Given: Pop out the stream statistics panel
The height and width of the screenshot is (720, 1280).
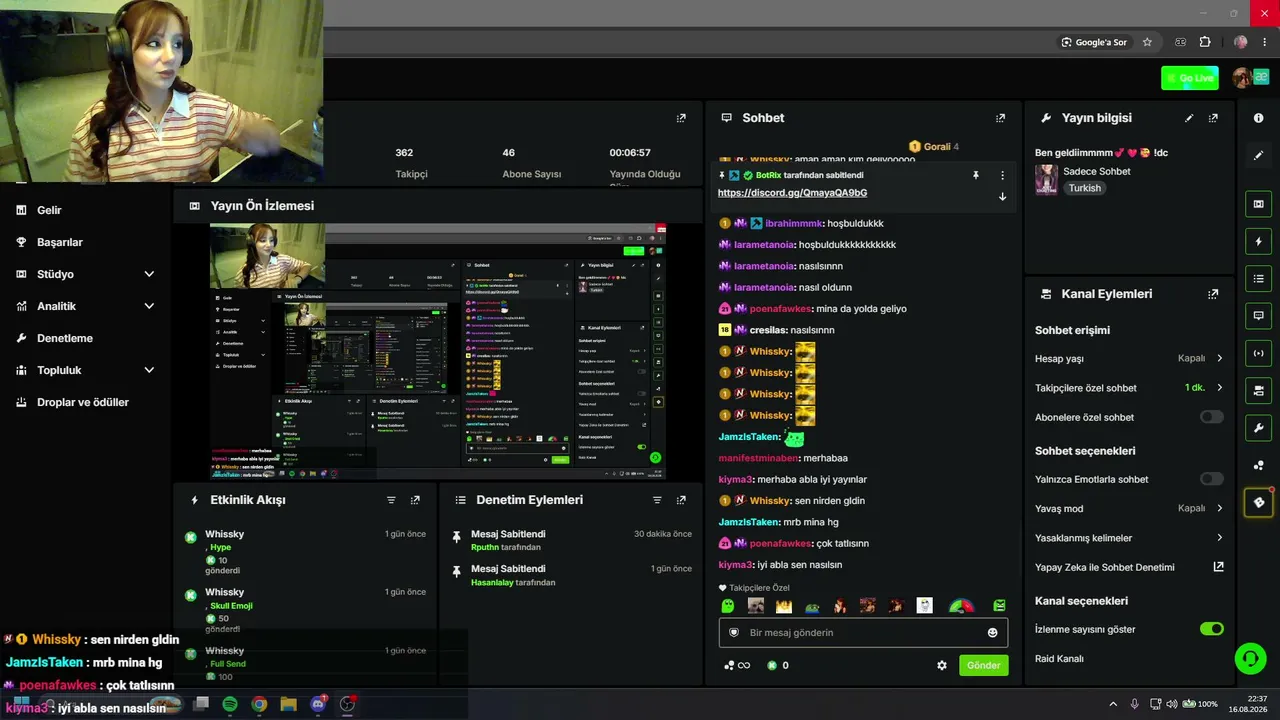Looking at the screenshot, I should [681, 118].
